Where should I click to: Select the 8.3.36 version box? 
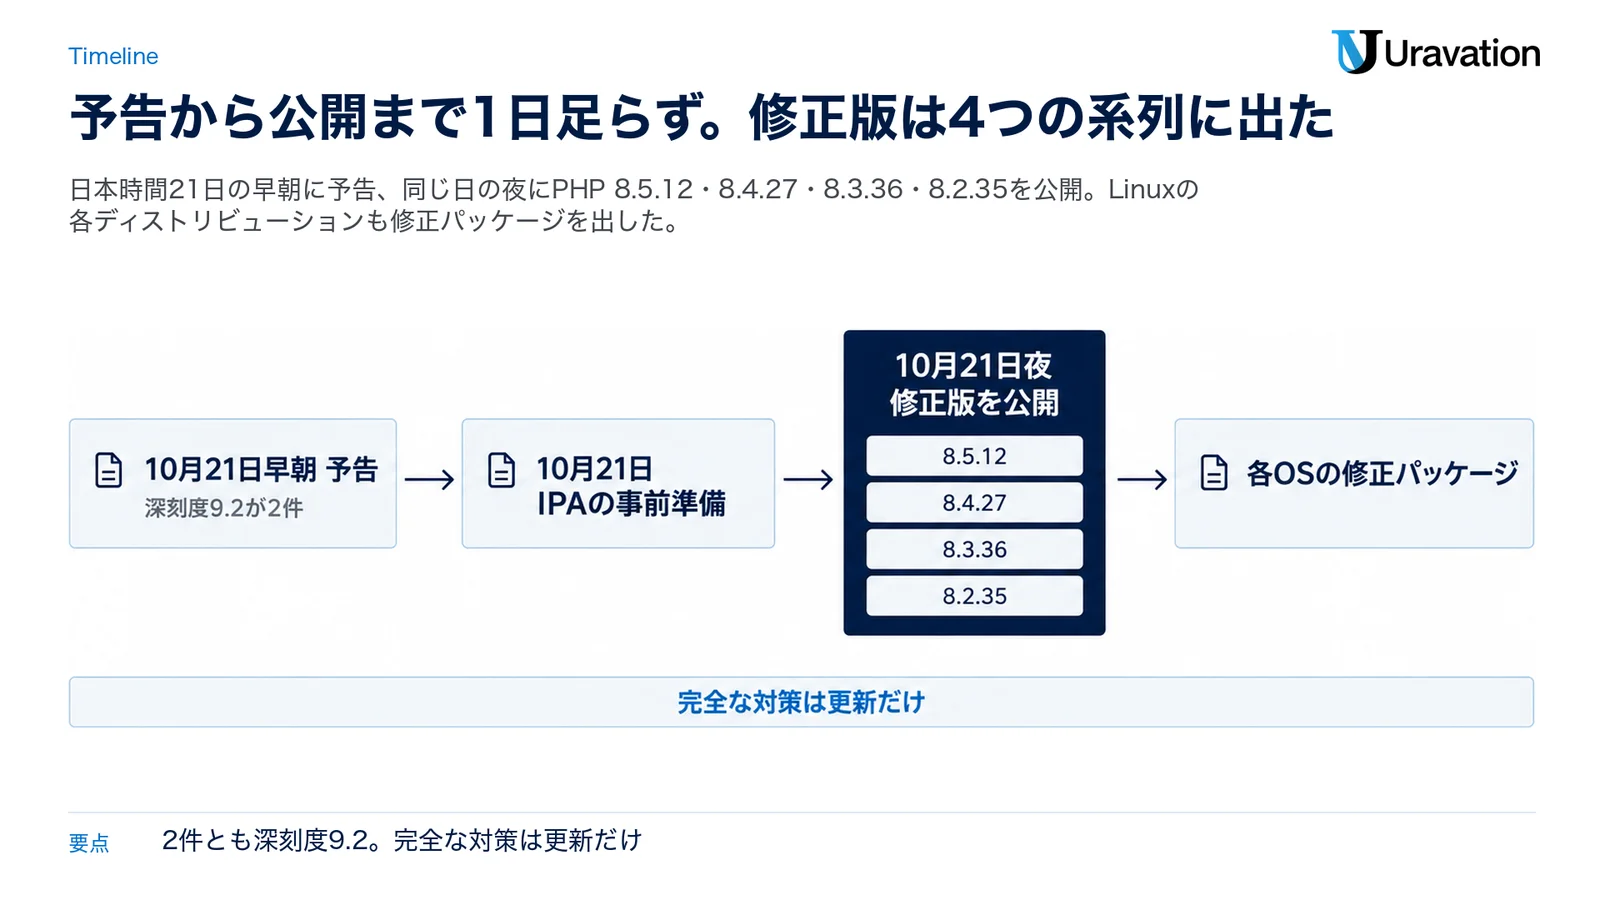(974, 549)
